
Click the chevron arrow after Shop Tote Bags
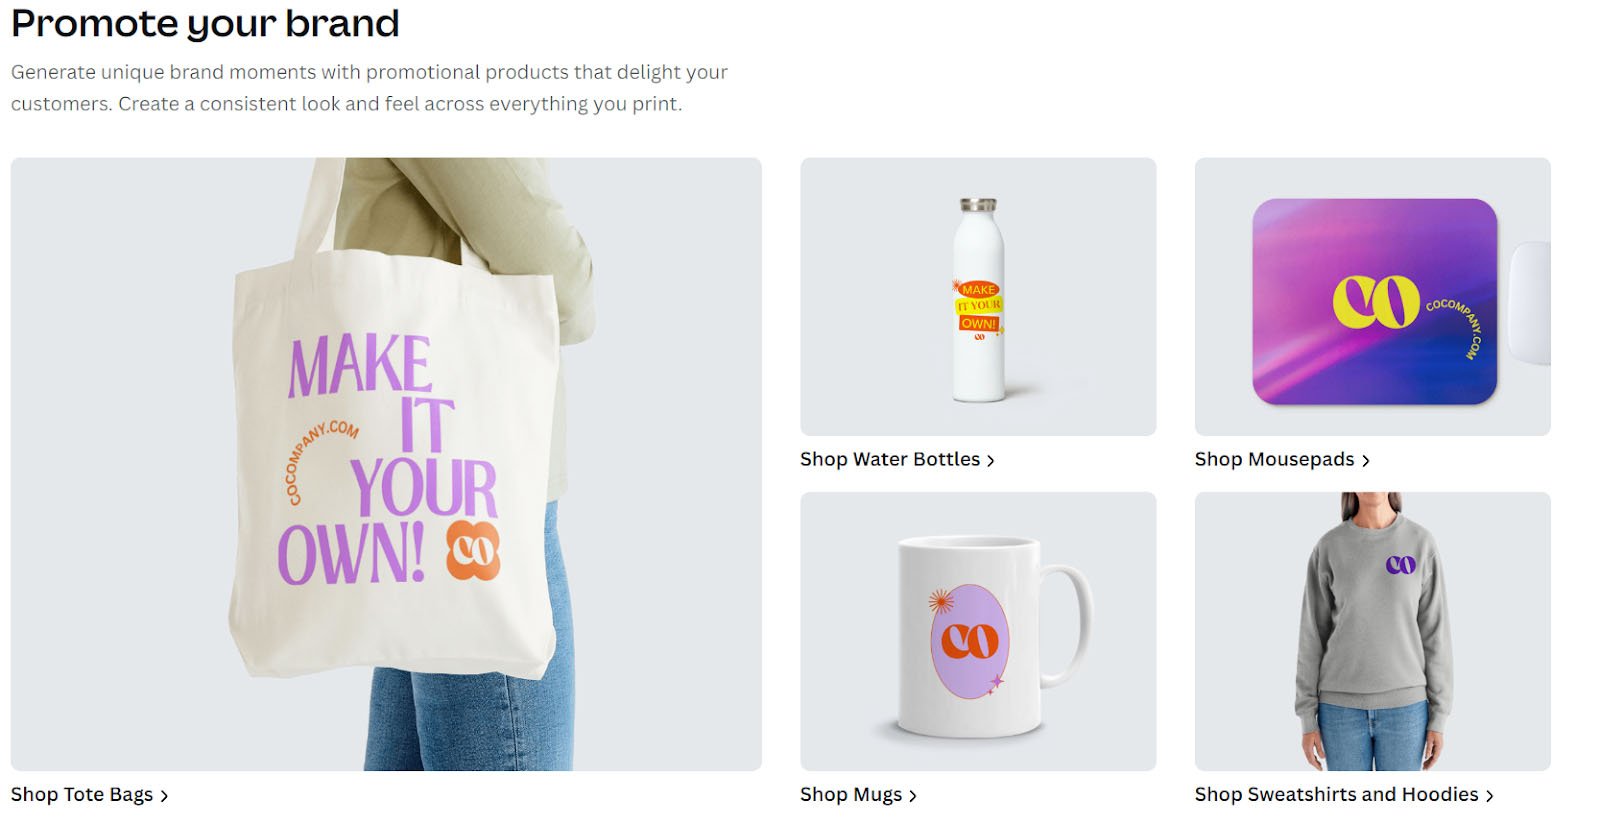pyautogui.click(x=164, y=796)
